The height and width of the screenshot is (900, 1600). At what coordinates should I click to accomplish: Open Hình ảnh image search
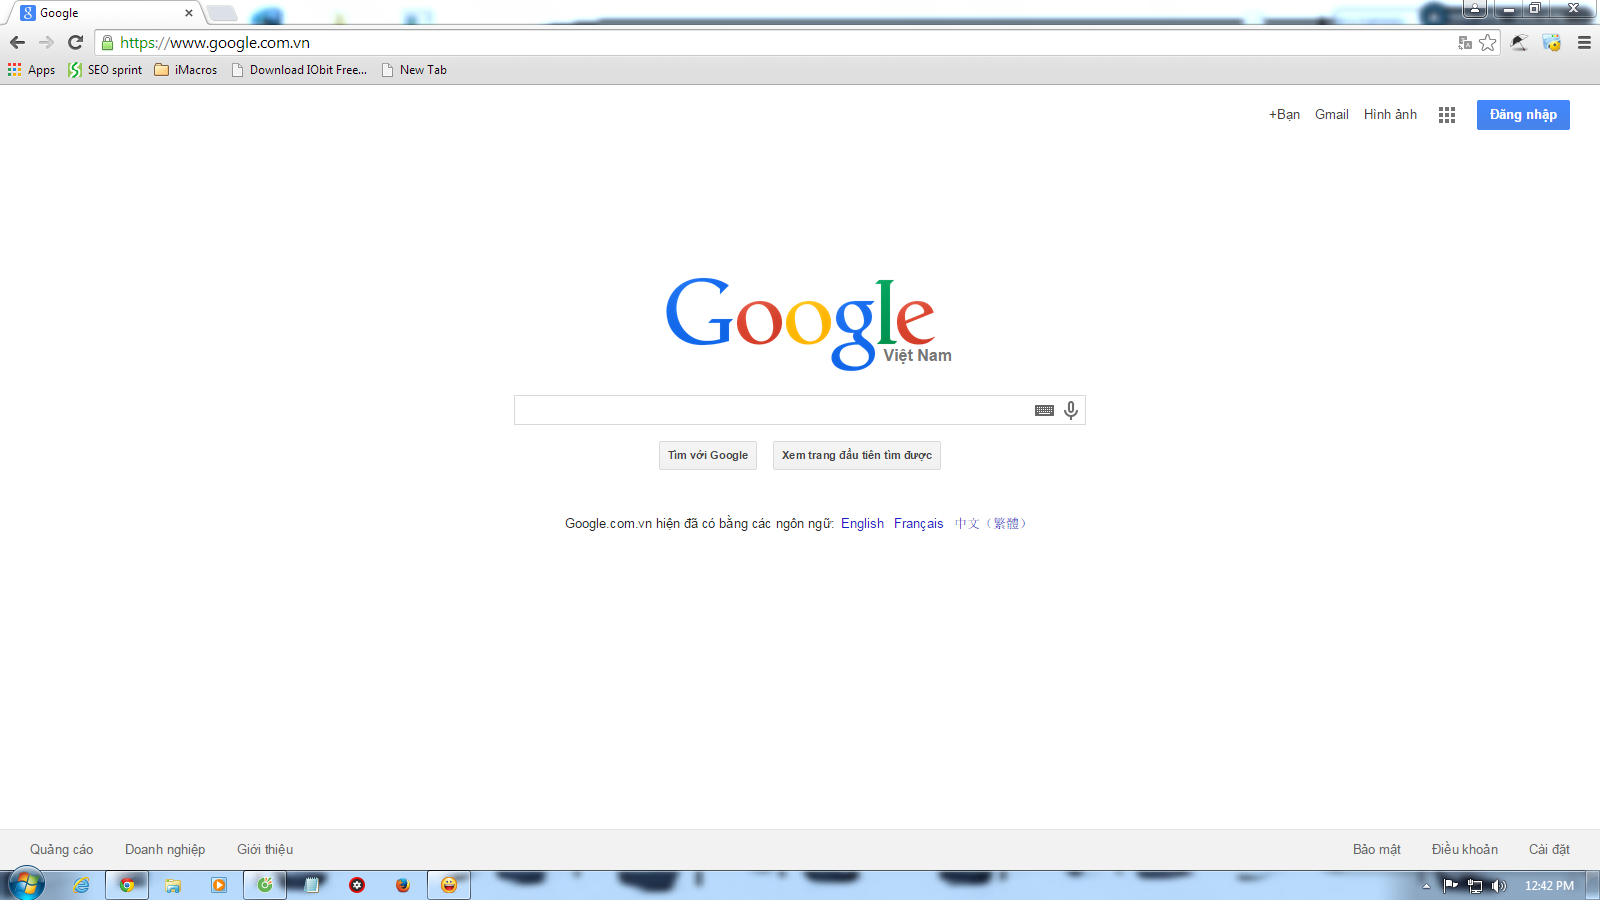1390,115
